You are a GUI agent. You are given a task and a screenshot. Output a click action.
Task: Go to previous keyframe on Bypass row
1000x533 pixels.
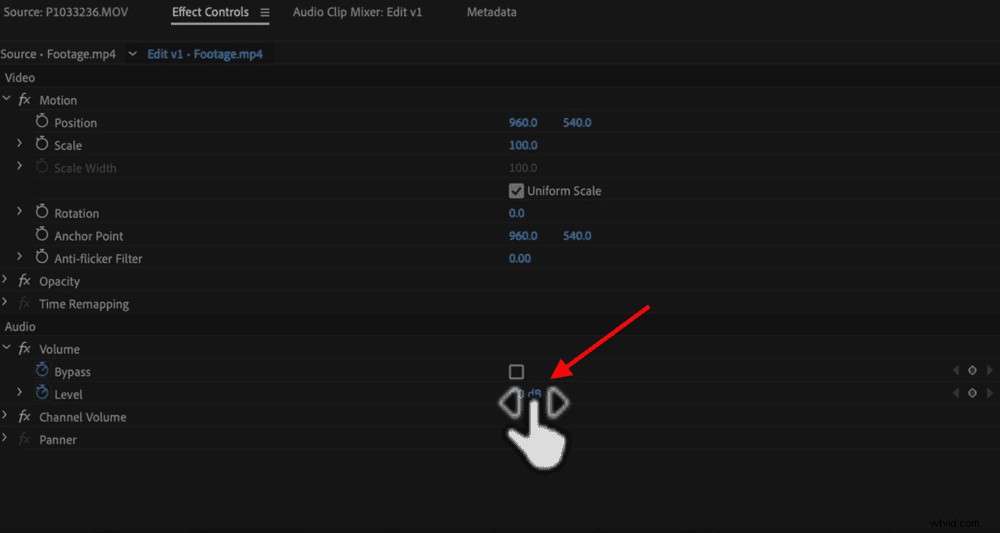955,370
